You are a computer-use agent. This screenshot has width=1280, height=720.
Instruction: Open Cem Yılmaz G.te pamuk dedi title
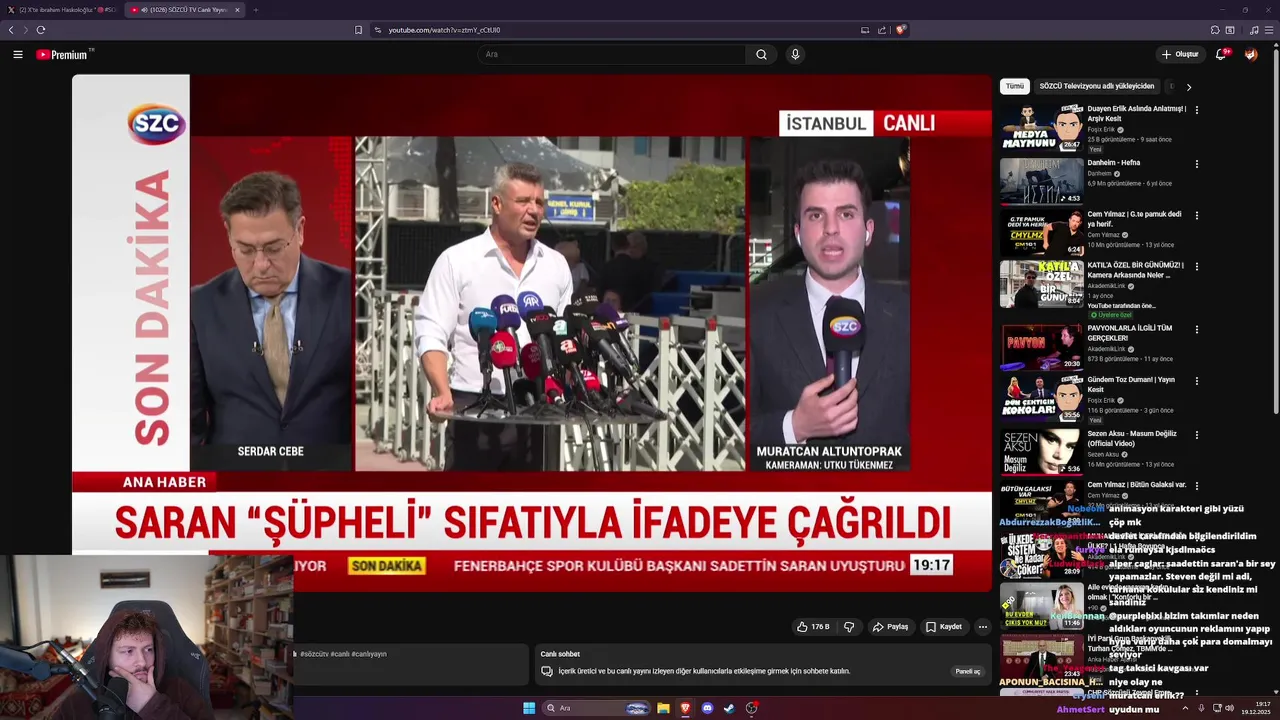1134,219
